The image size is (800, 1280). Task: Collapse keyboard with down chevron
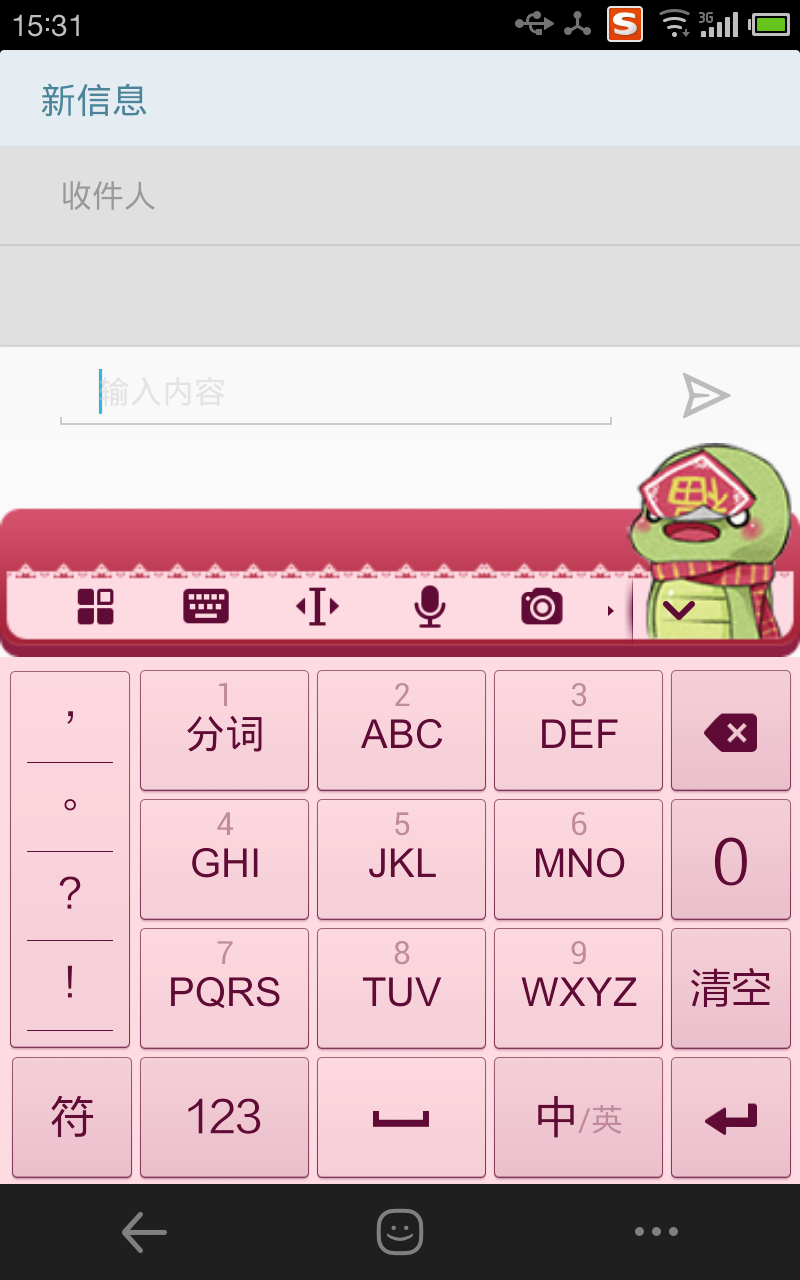pyautogui.click(x=679, y=609)
